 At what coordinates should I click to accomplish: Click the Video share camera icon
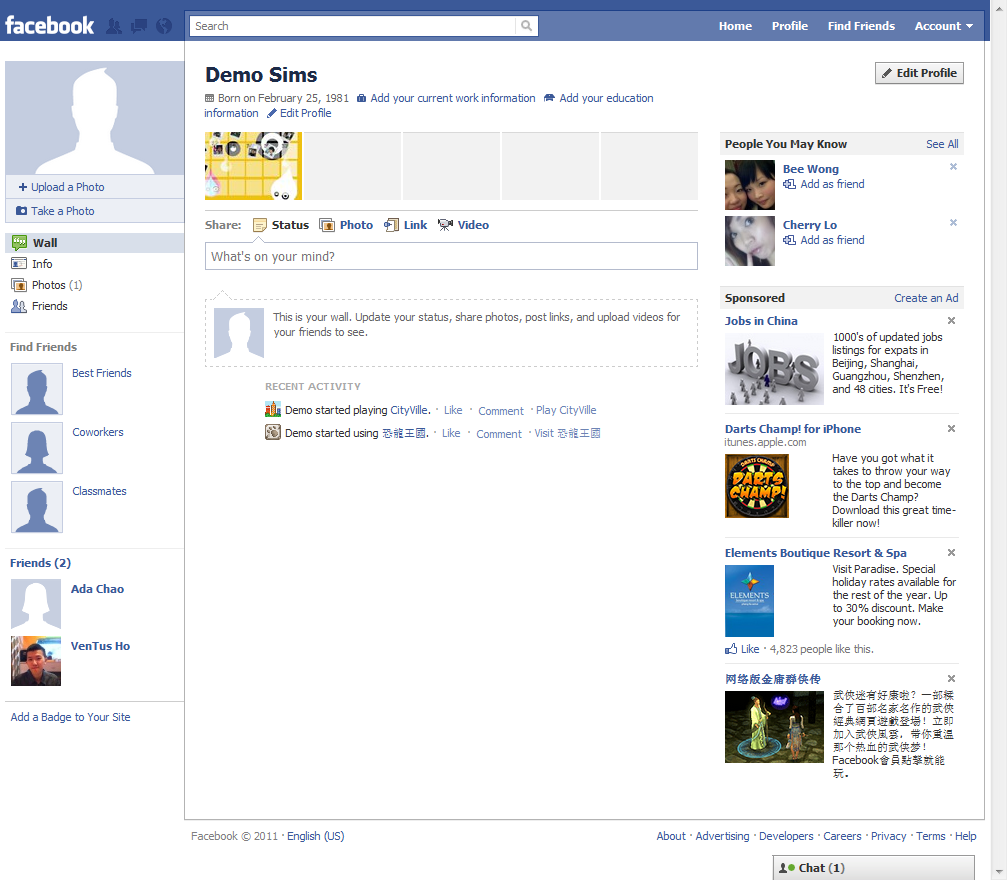click(x=445, y=225)
